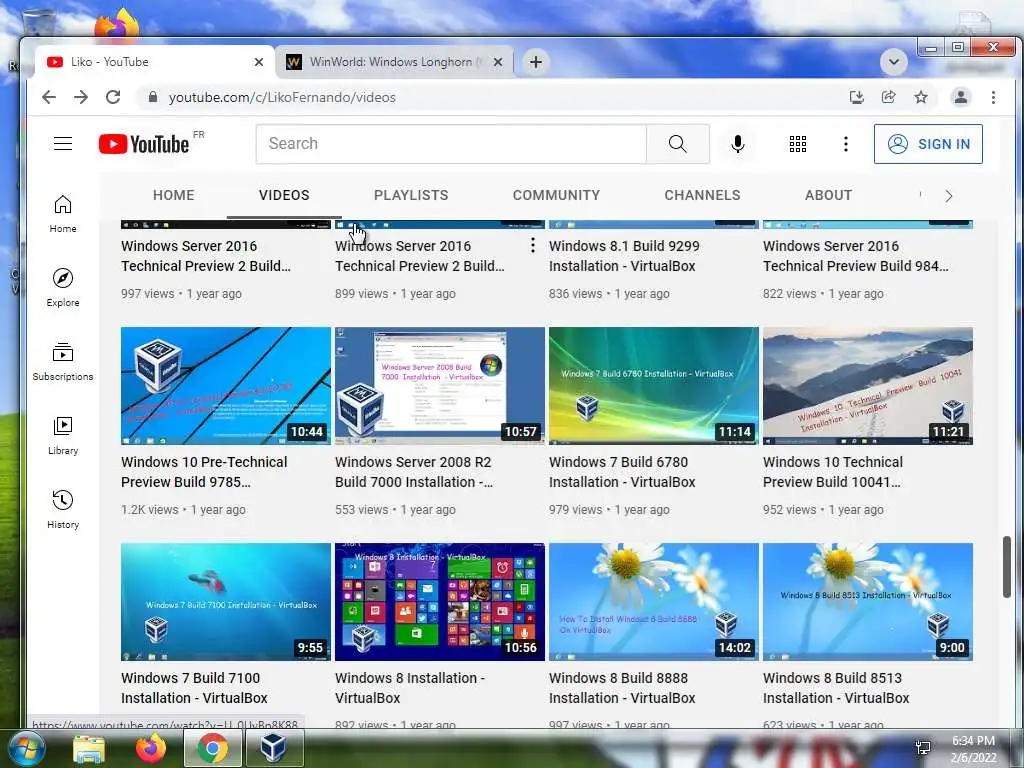Open the Chrome profile avatar
This screenshot has width=1024, height=768.
coord(961,97)
